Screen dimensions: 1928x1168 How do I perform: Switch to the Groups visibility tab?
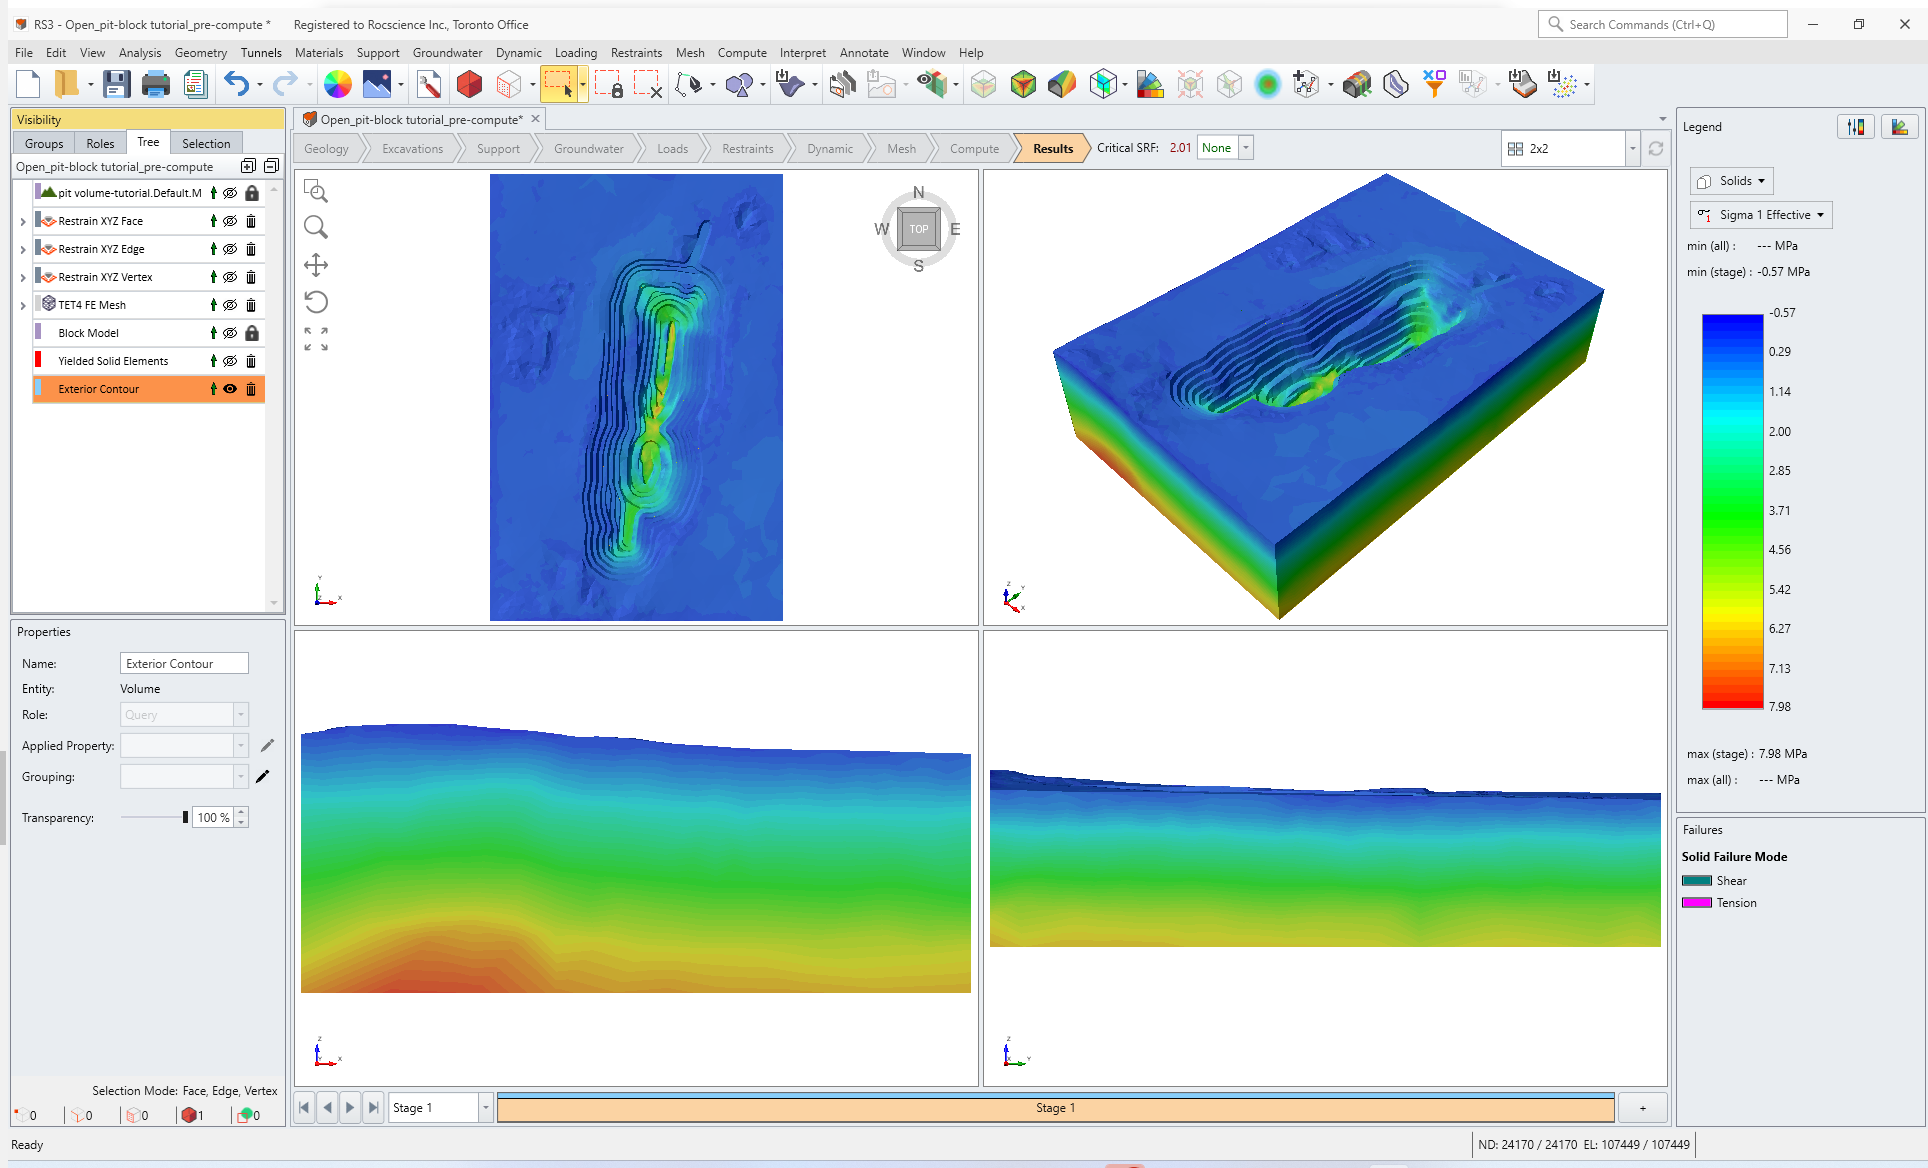click(44, 143)
